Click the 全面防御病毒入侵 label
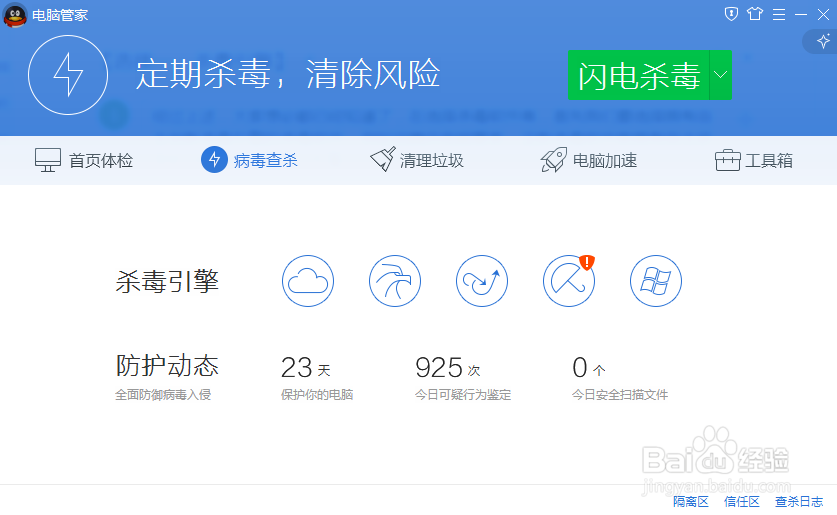This screenshot has height=515, width=837. pyautogui.click(x=163, y=395)
